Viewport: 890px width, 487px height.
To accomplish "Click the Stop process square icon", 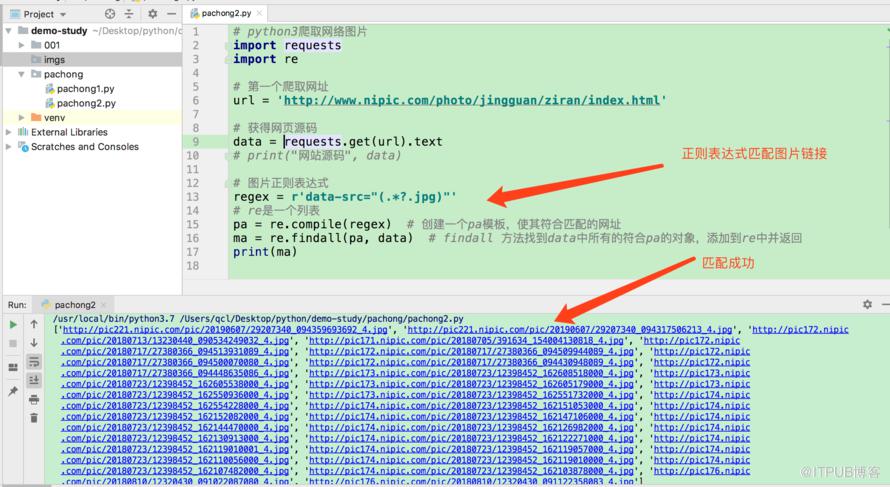I will (12, 344).
